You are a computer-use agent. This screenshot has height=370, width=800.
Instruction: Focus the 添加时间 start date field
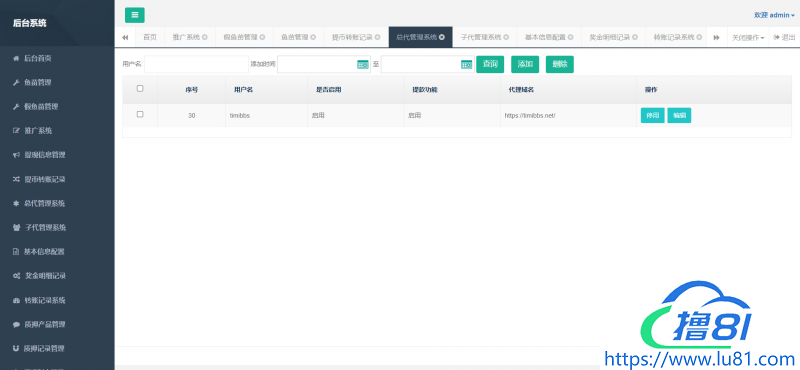[324, 64]
